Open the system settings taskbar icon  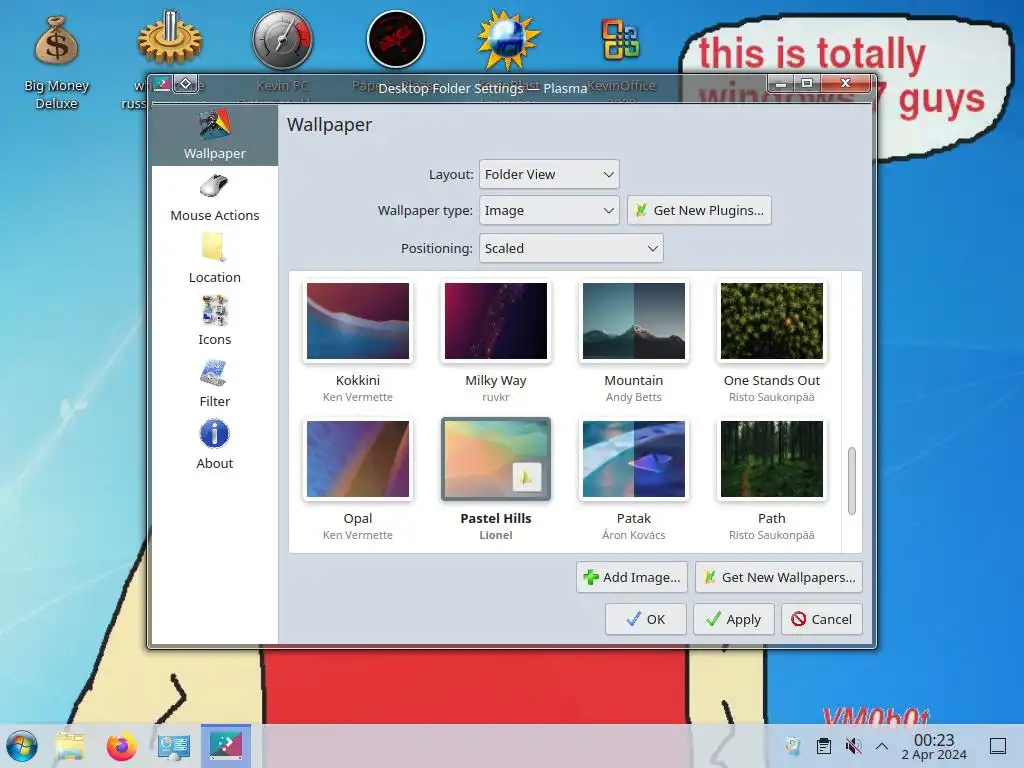[x=173, y=746]
